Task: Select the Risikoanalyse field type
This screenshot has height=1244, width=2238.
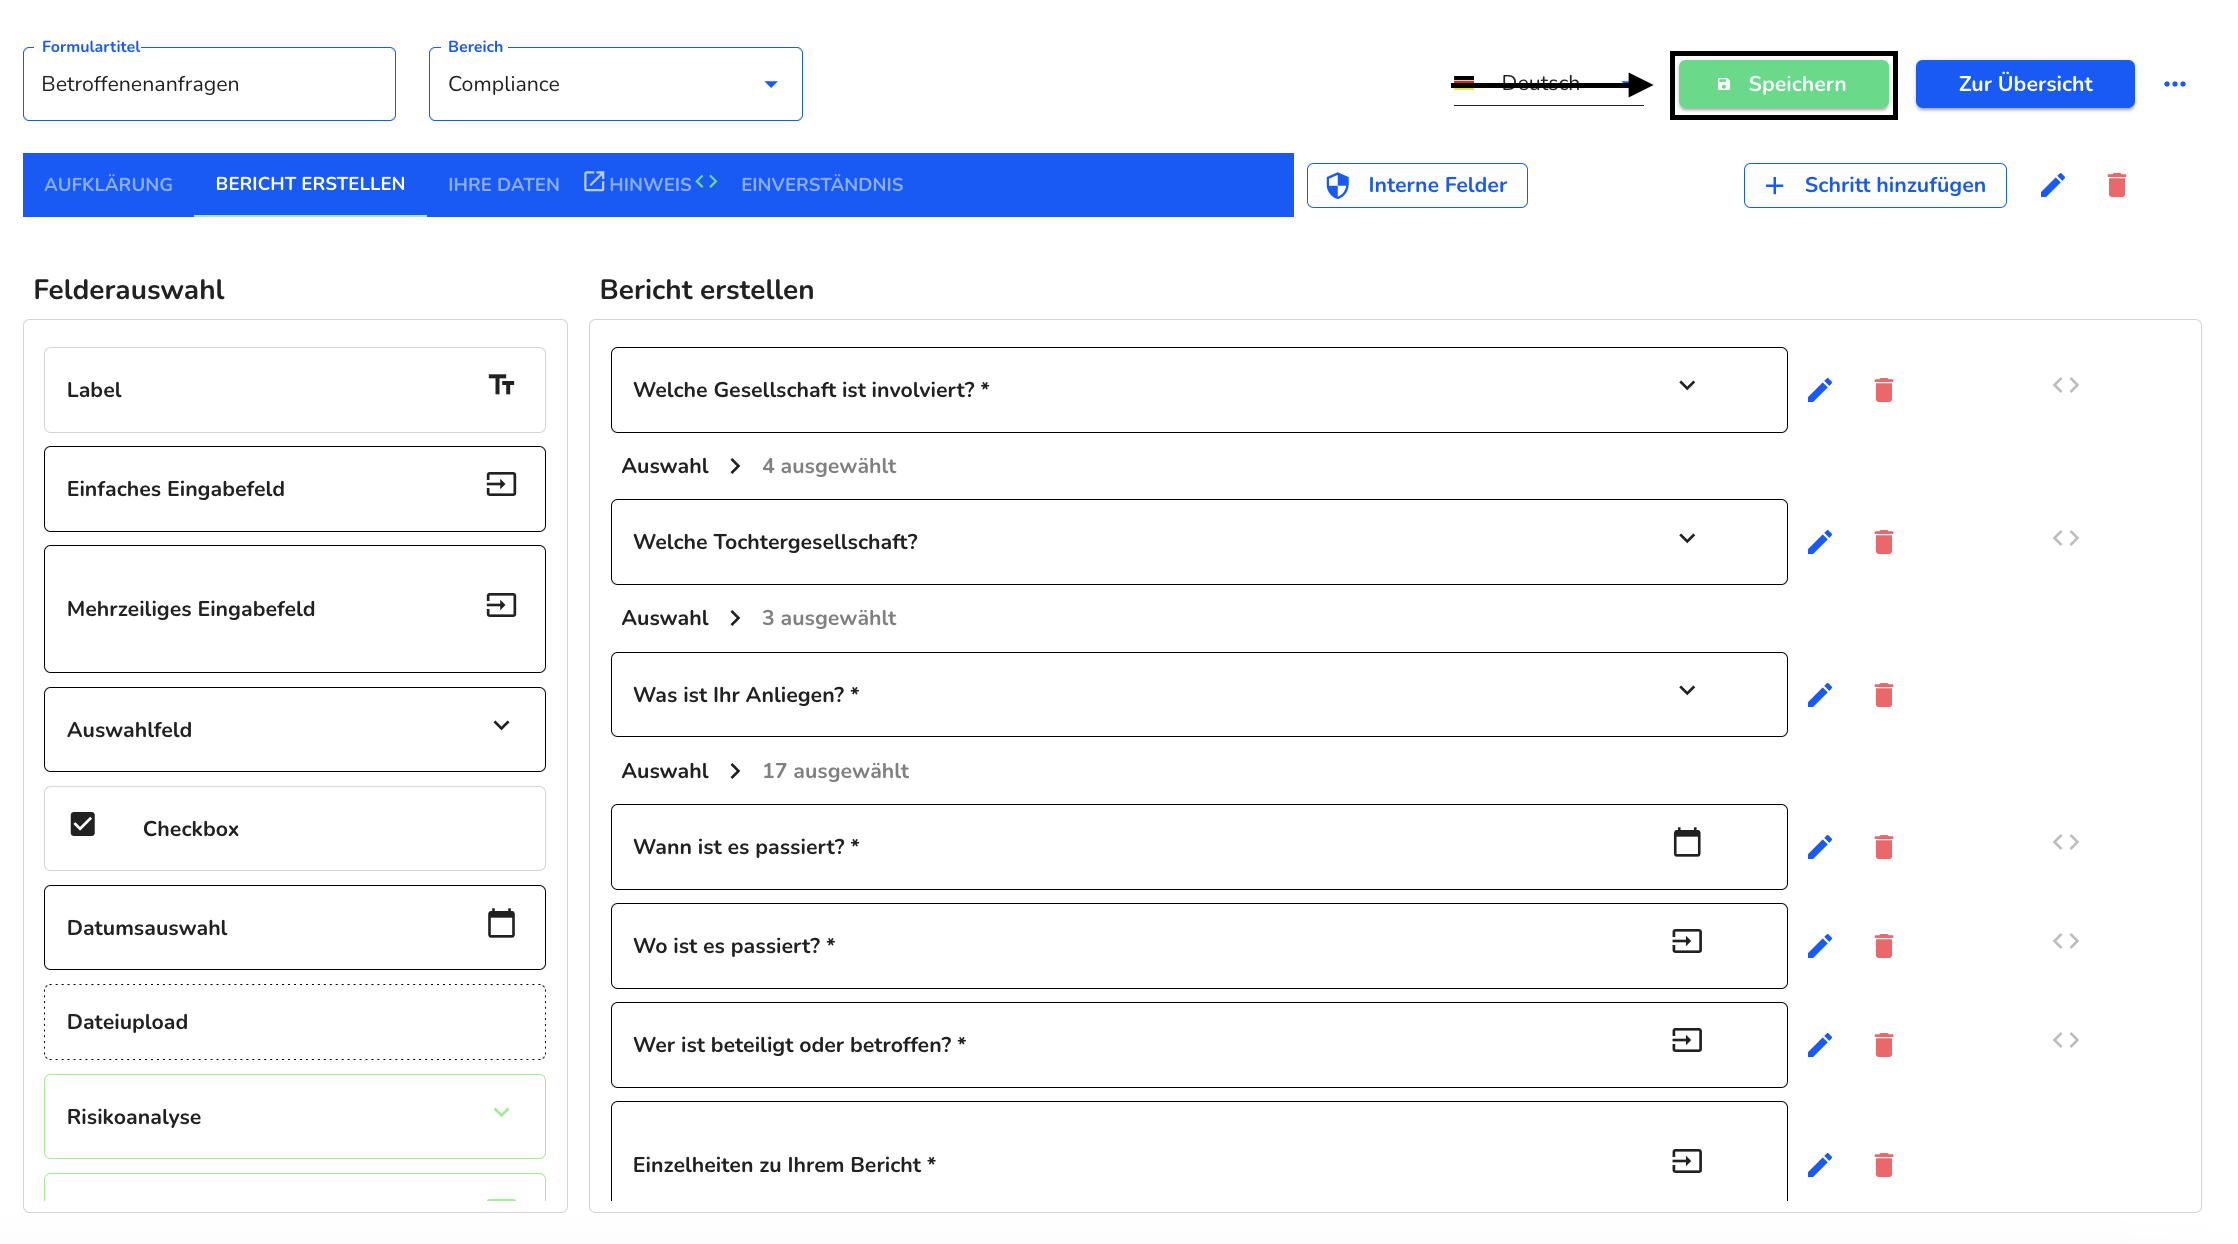Action: coord(295,1117)
